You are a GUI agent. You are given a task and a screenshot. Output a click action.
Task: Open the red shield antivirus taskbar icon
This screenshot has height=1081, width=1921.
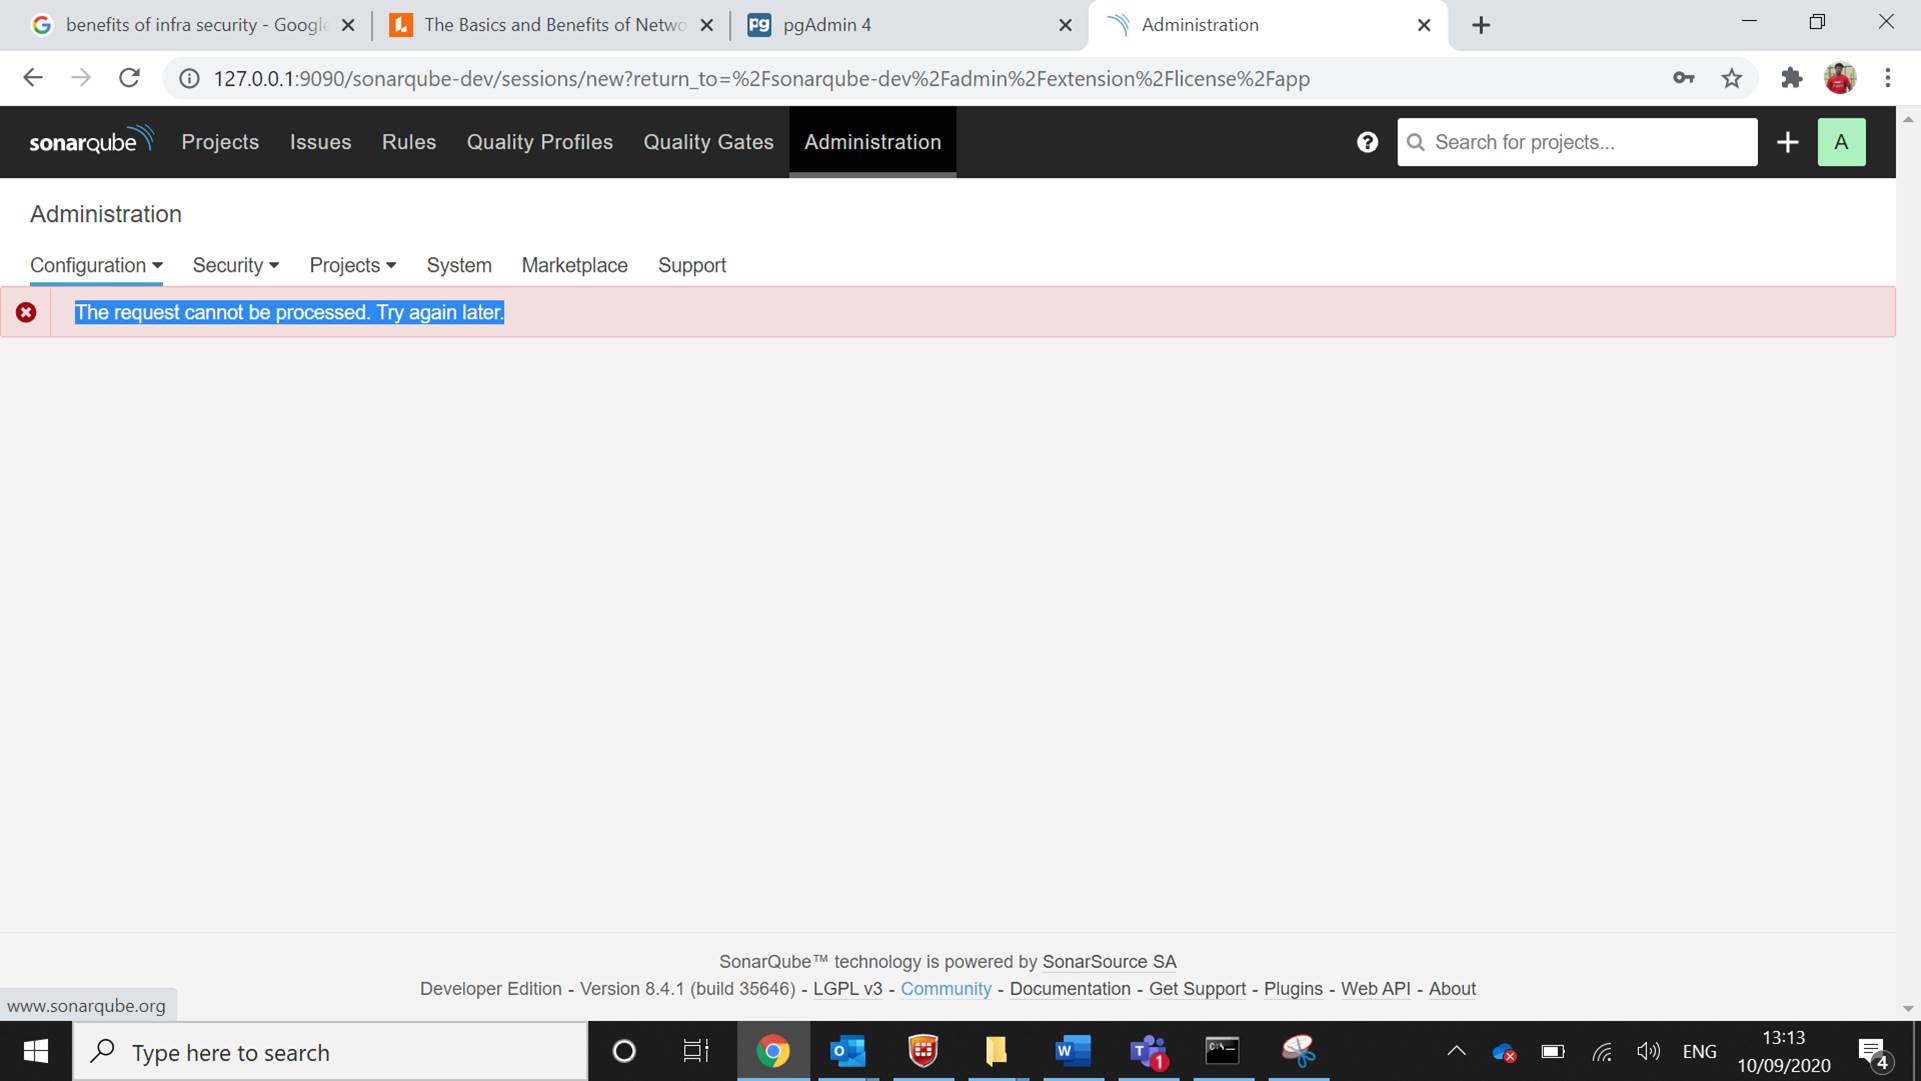point(923,1051)
